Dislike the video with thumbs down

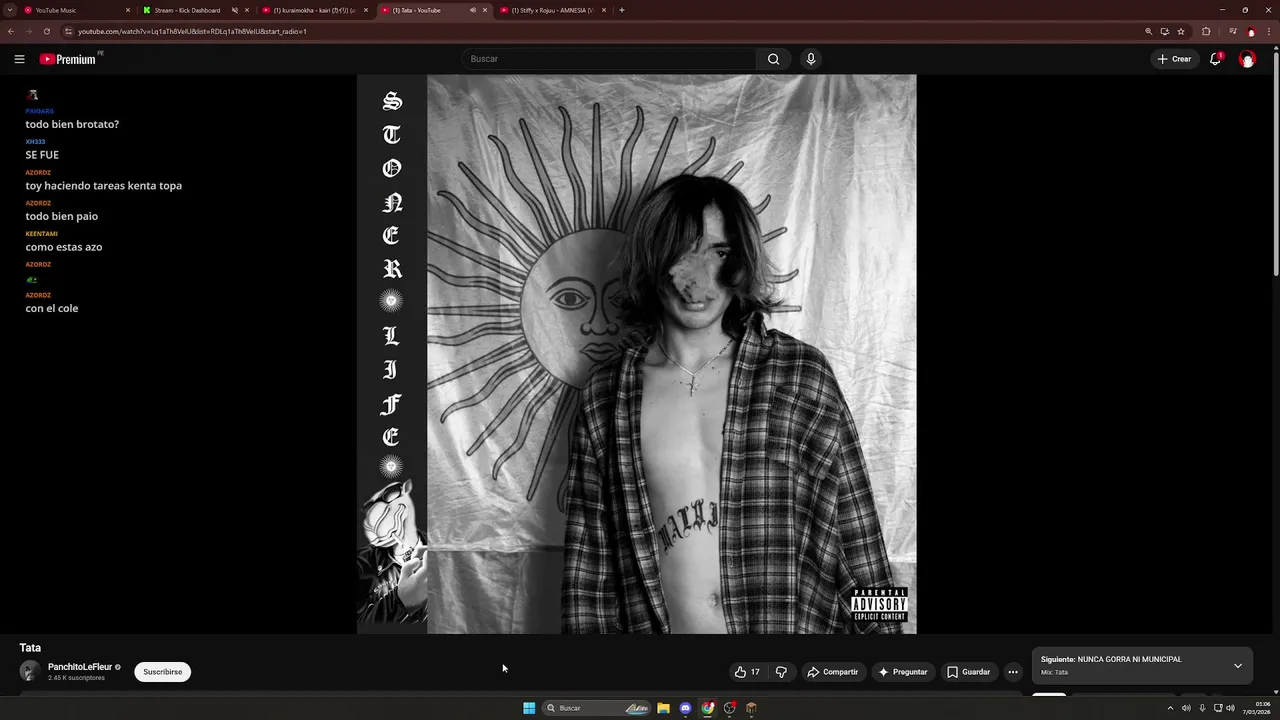[x=781, y=672]
